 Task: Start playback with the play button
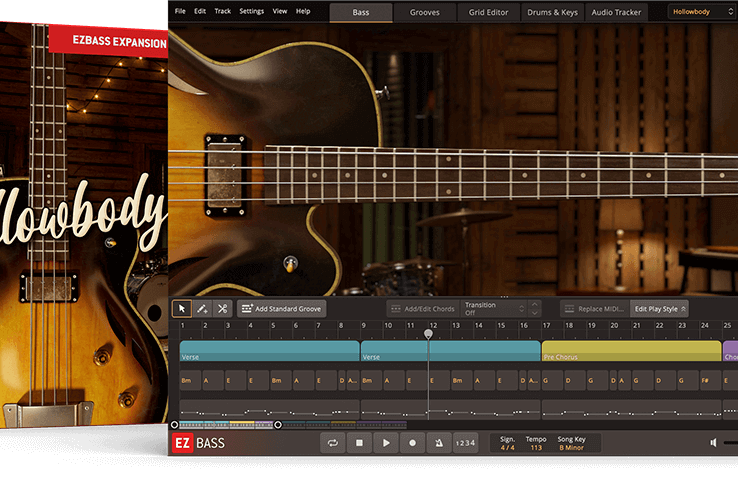pyautogui.click(x=385, y=443)
